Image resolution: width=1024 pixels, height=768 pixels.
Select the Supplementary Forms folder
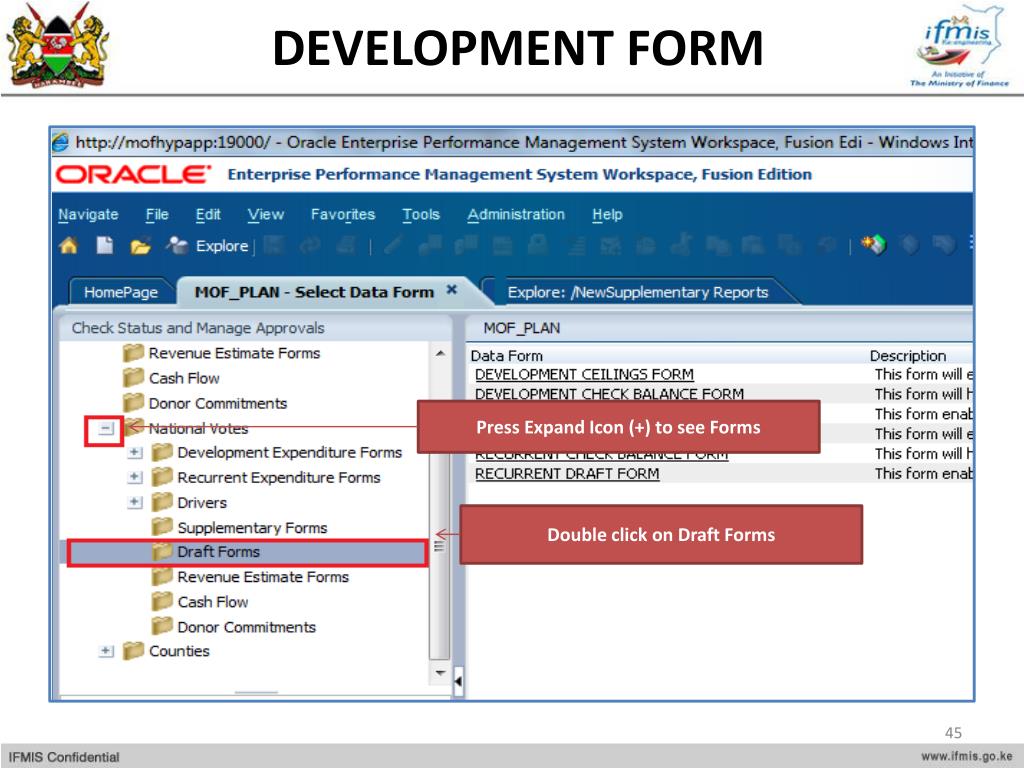coord(252,528)
